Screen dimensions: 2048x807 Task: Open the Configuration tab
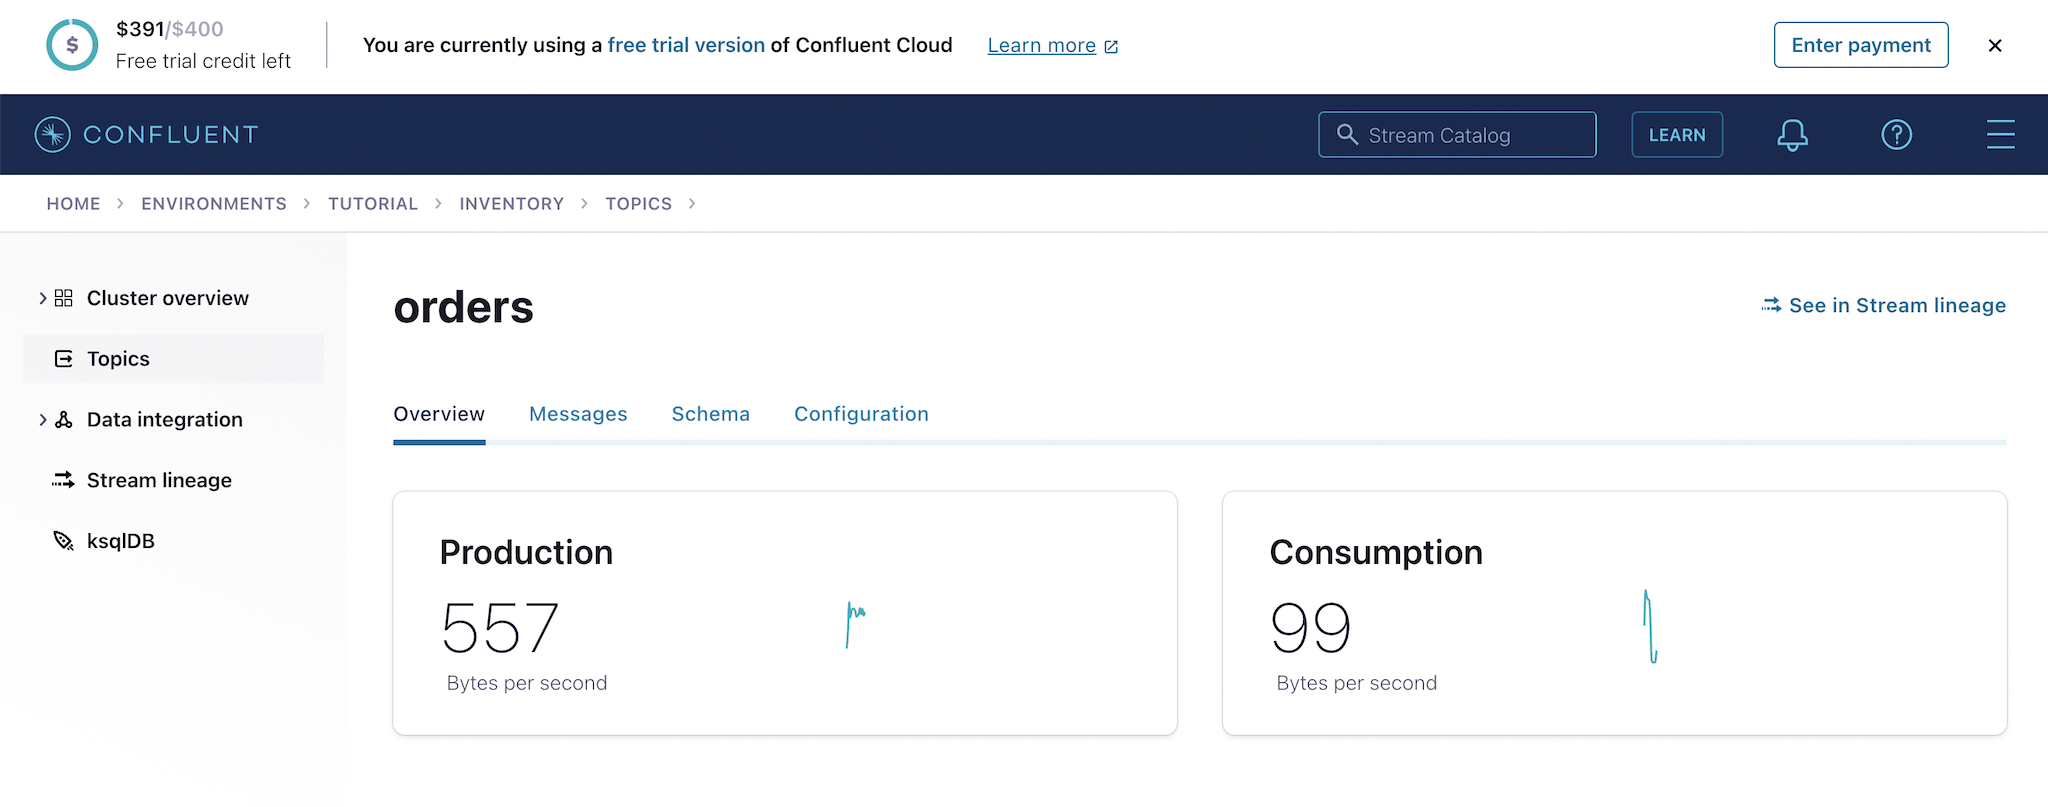tap(861, 414)
